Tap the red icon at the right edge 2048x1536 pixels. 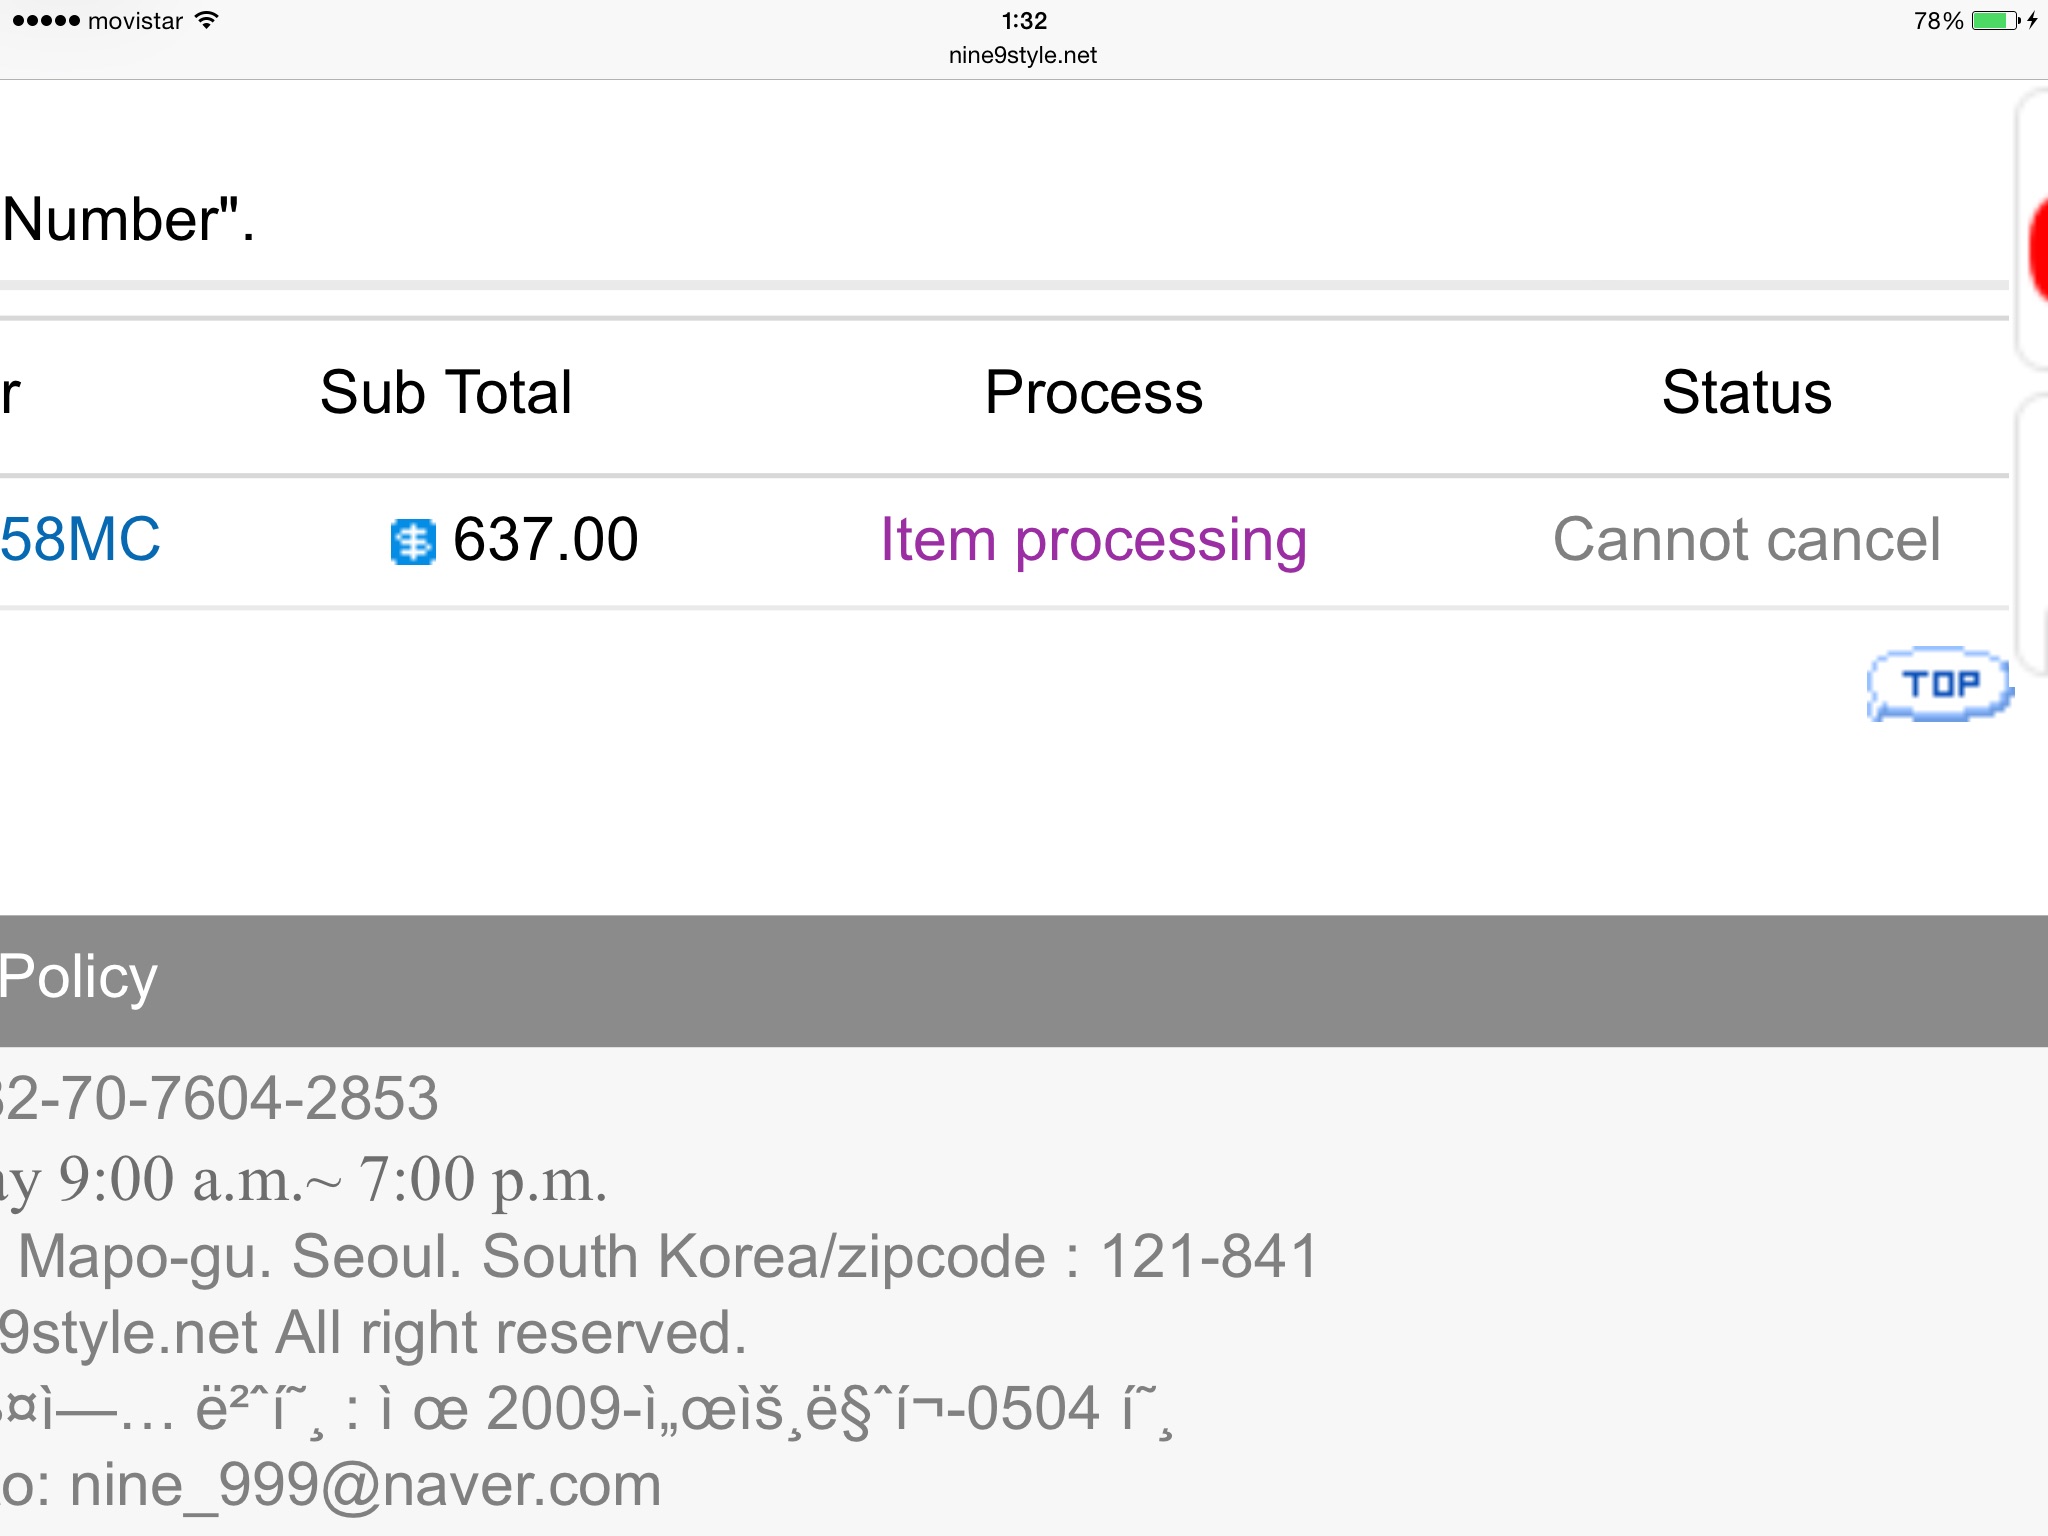[x=2038, y=250]
